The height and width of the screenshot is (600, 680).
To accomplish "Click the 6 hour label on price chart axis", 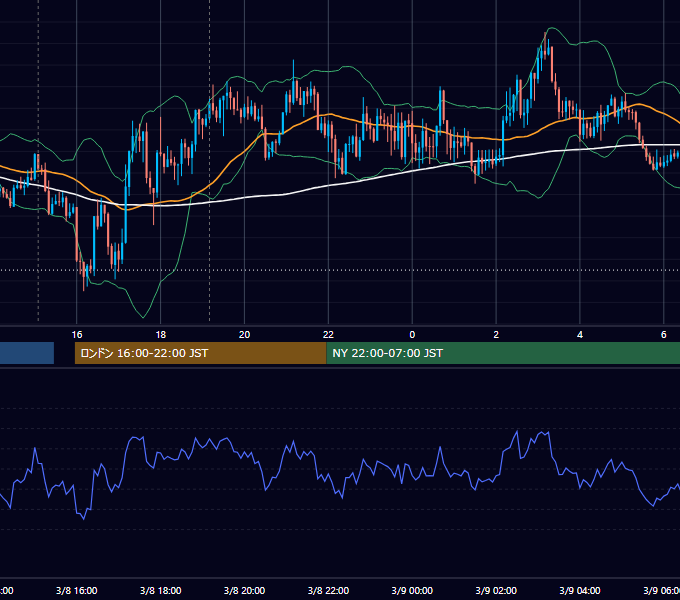I will tap(664, 335).
